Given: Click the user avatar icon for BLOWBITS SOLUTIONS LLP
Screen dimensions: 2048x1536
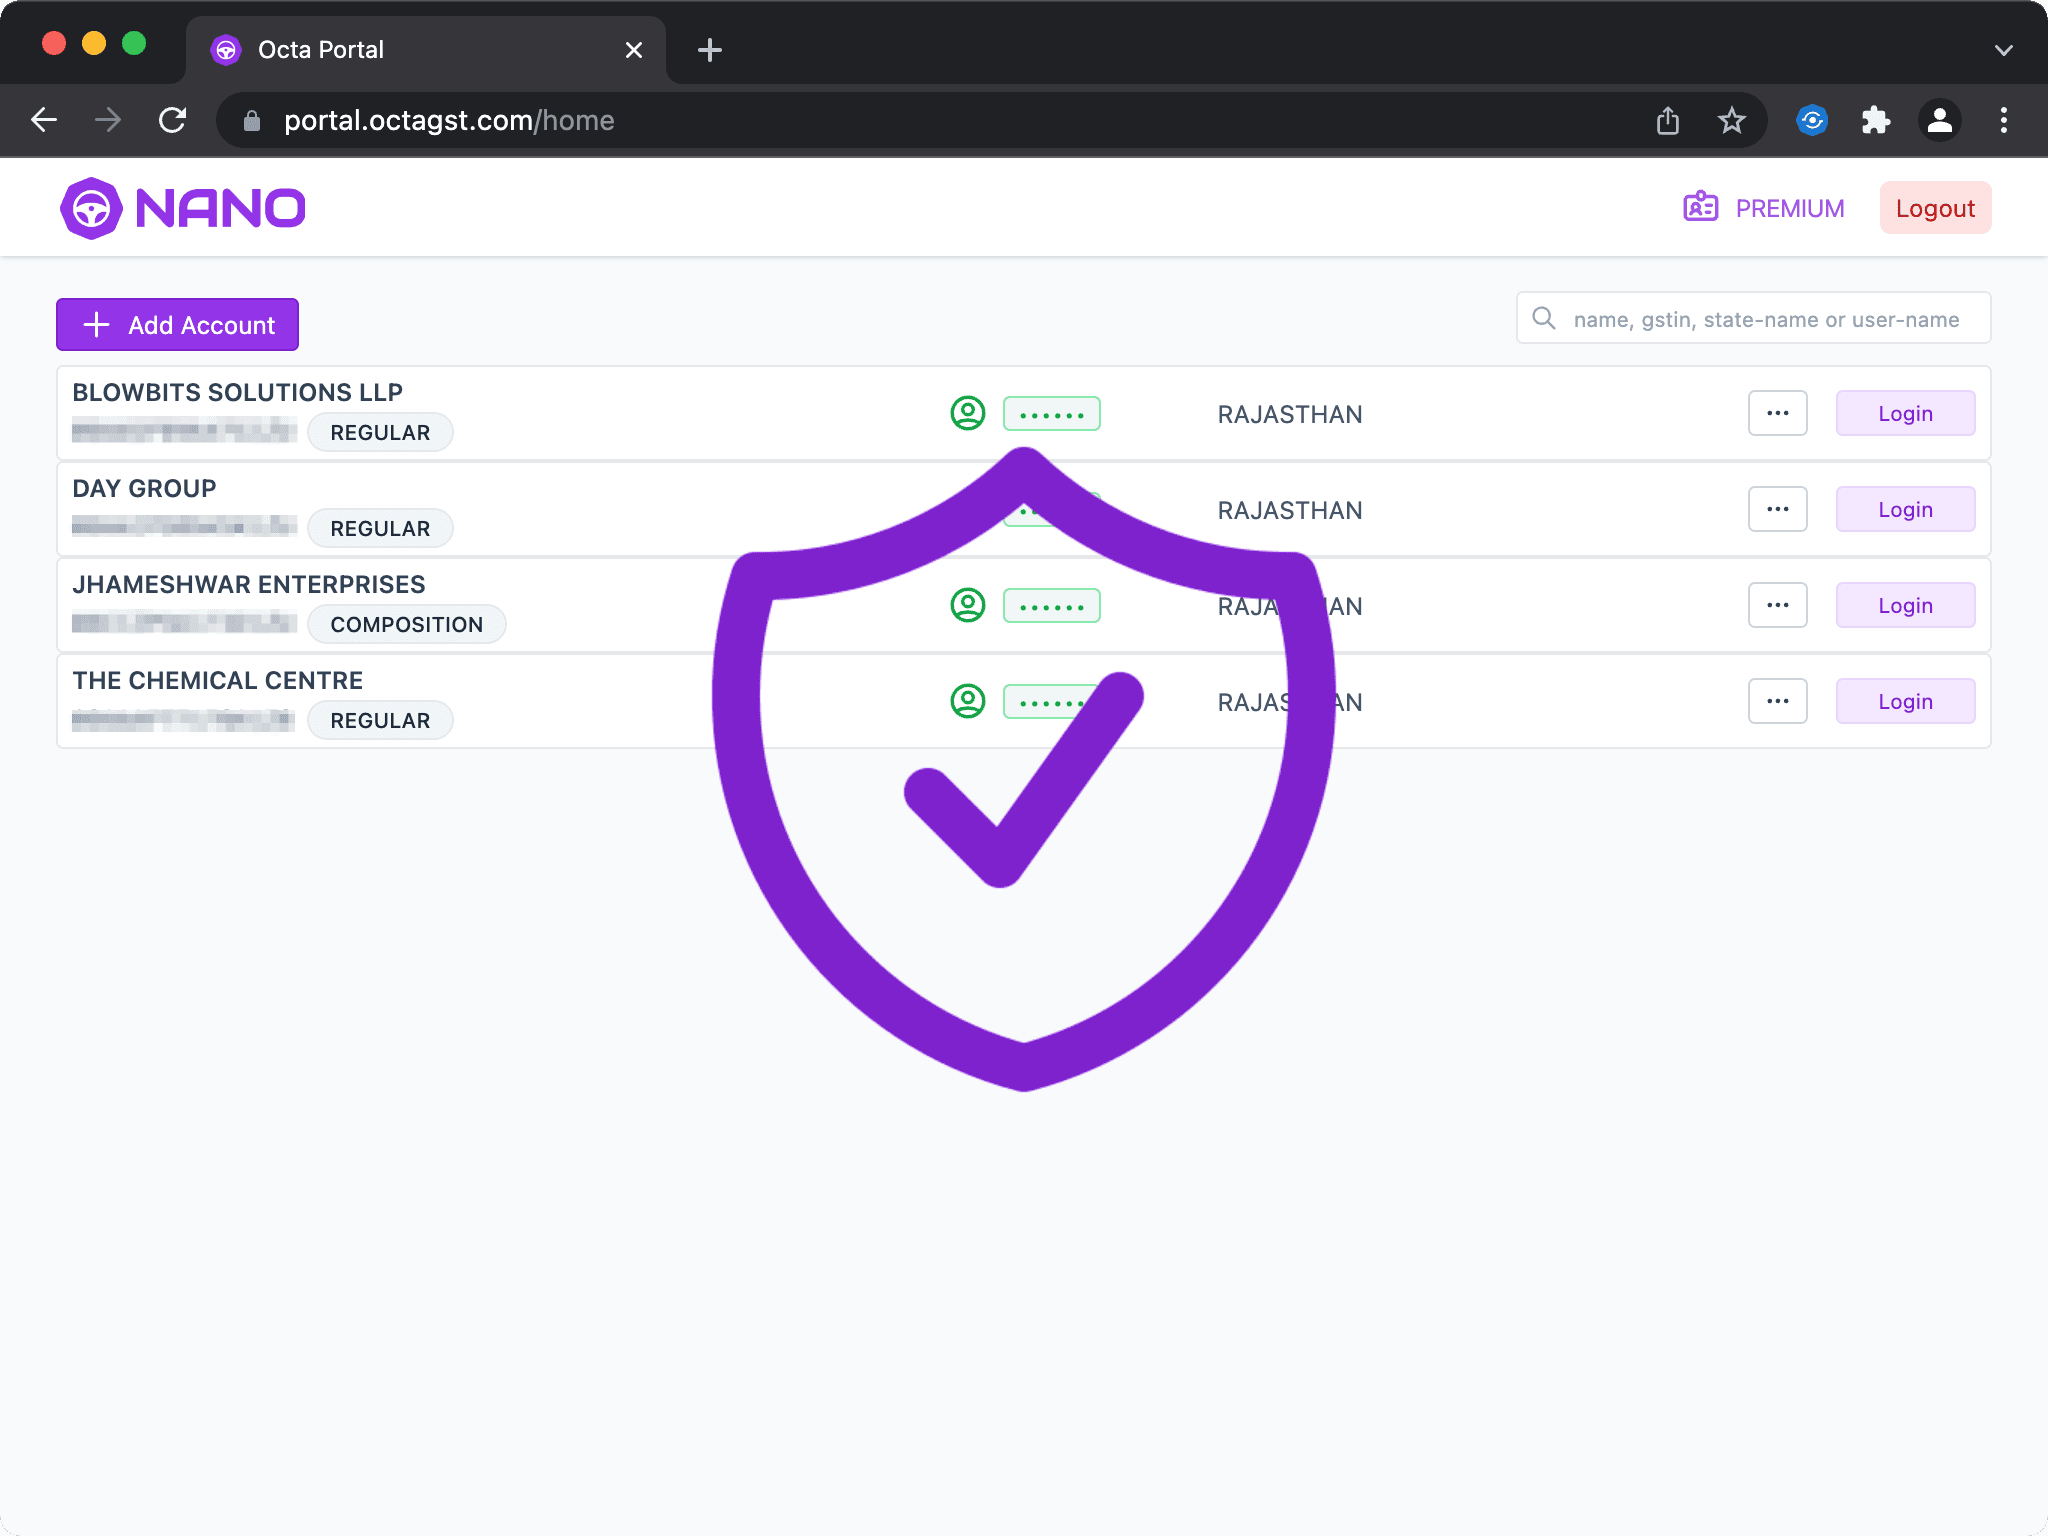Looking at the screenshot, I should (x=968, y=413).
